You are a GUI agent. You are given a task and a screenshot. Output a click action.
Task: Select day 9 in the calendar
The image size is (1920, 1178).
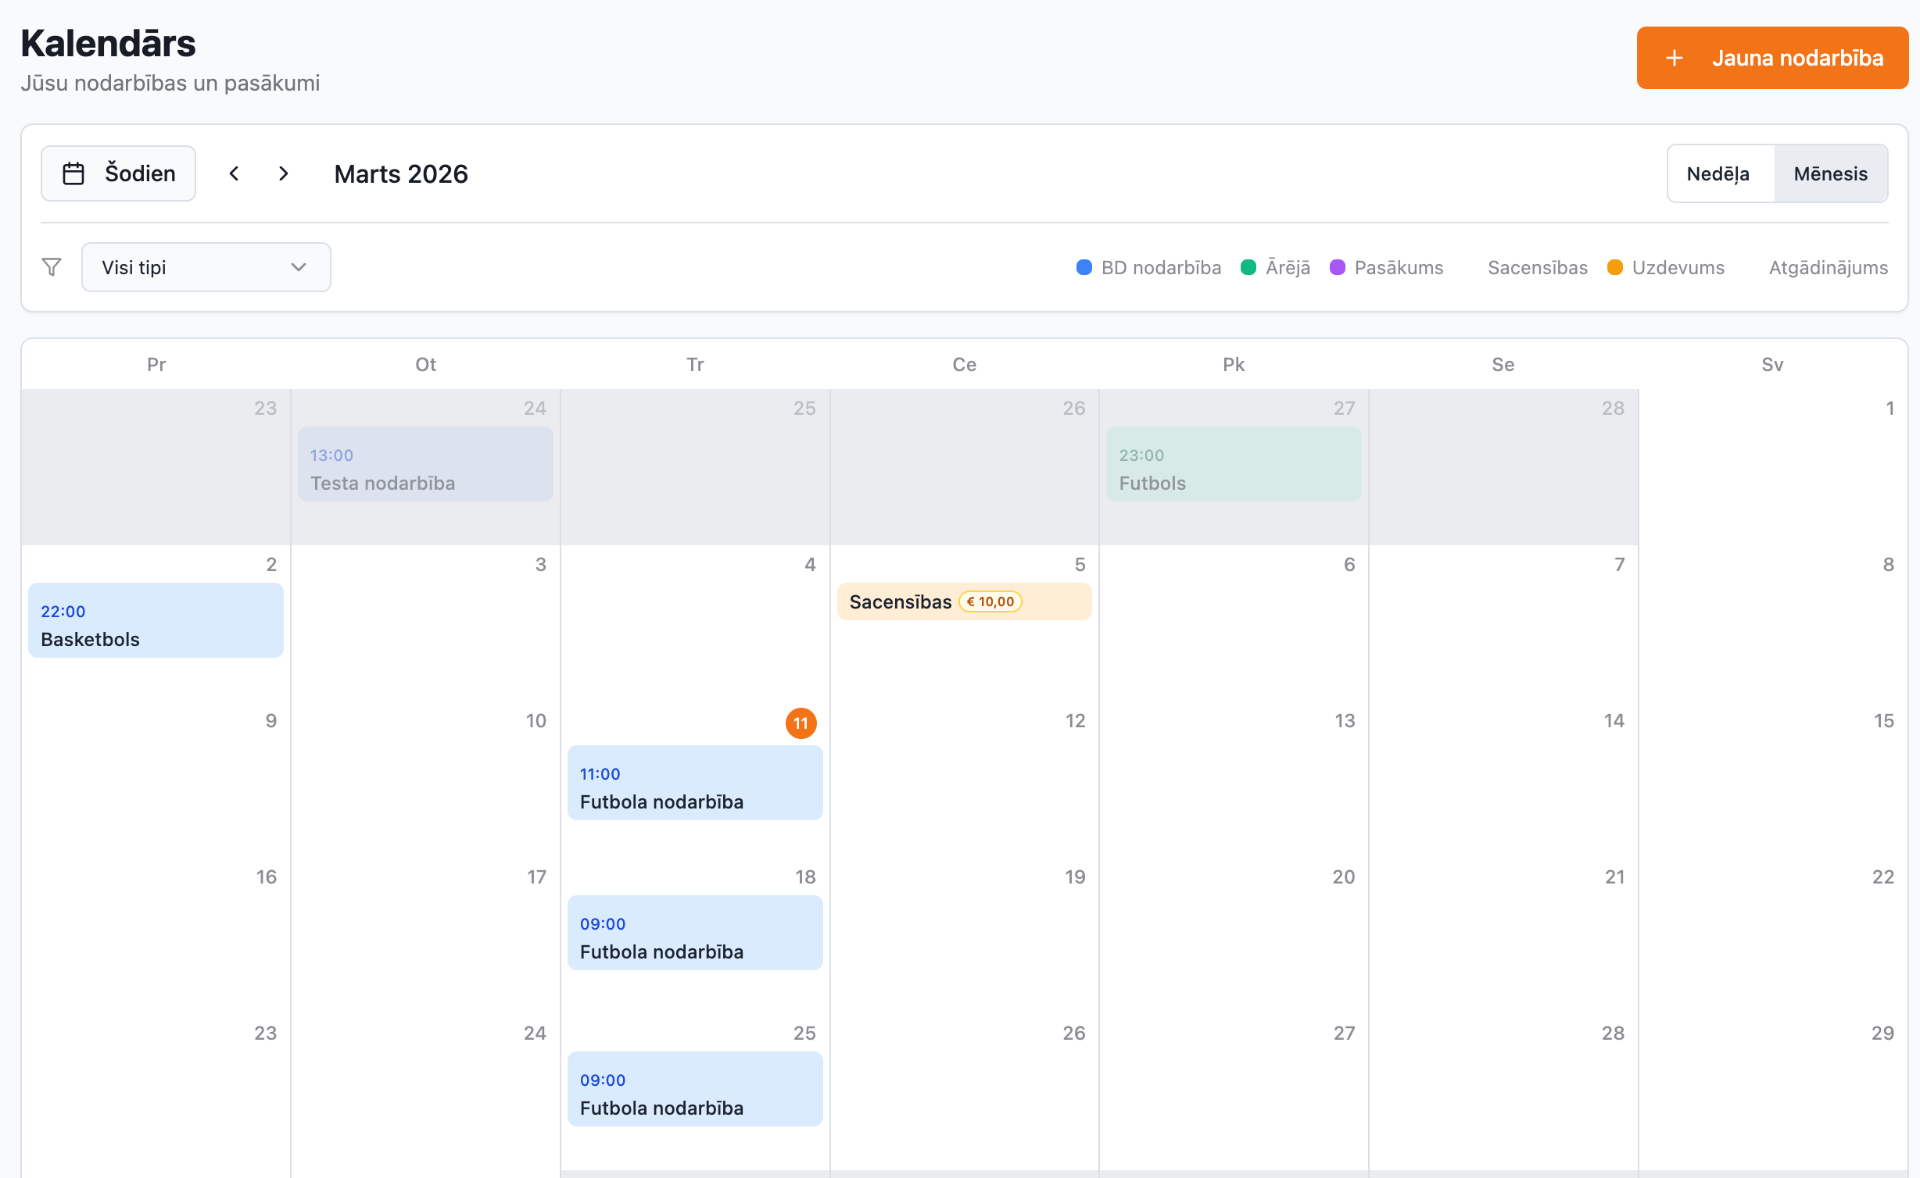[x=271, y=721]
